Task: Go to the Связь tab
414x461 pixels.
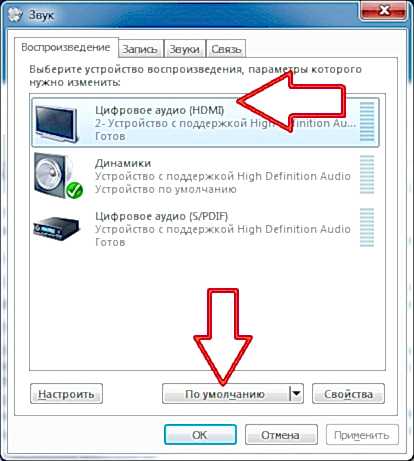Action: (226, 49)
